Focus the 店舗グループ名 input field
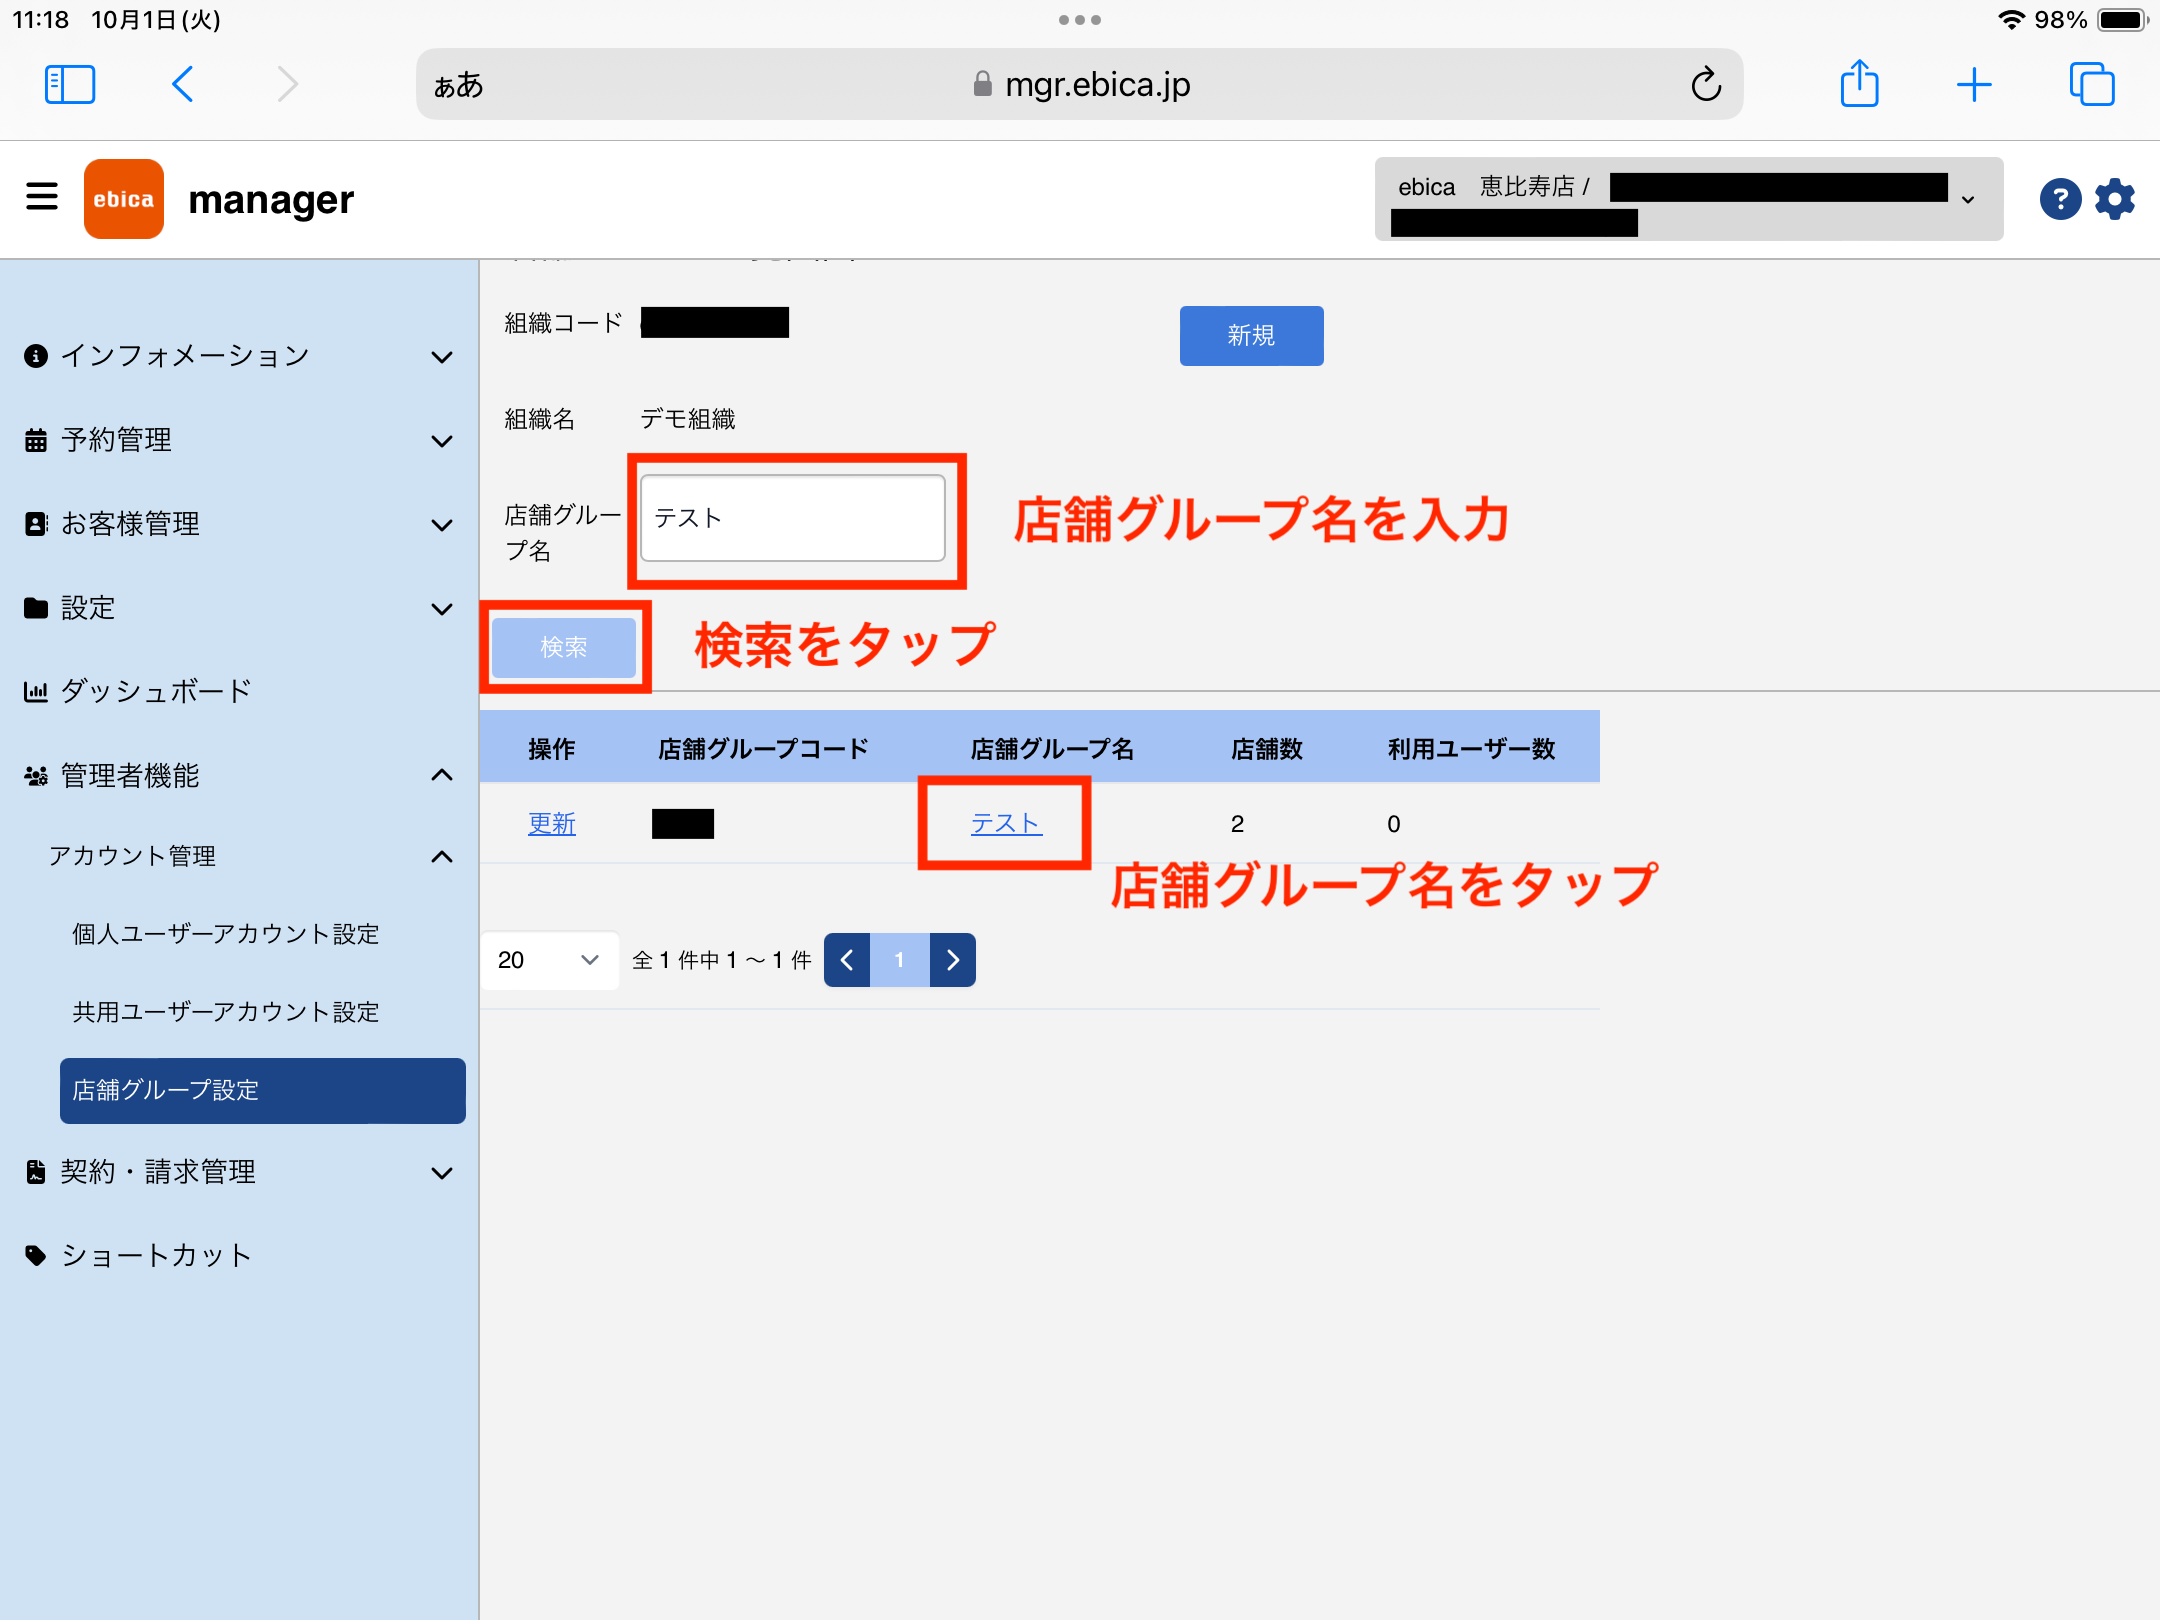The image size is (2160, 1620). tap(793, 518)
